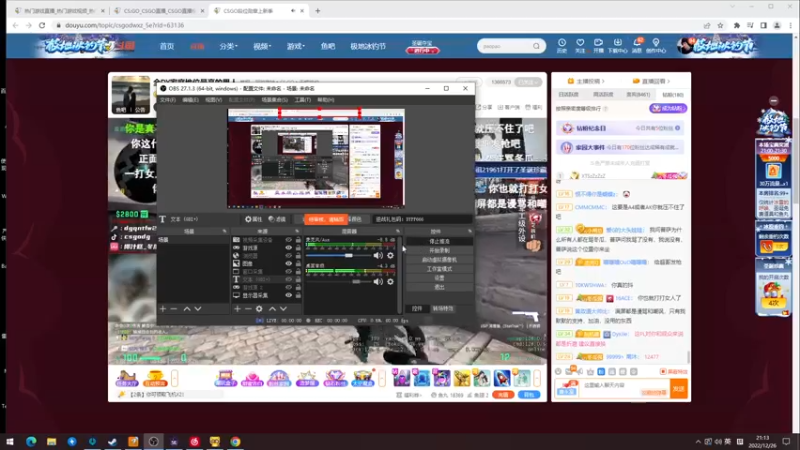Viewport: 800px width, 450px height.
Task: Remove selected source with minus icon
Action: click(x=248, y=309)
